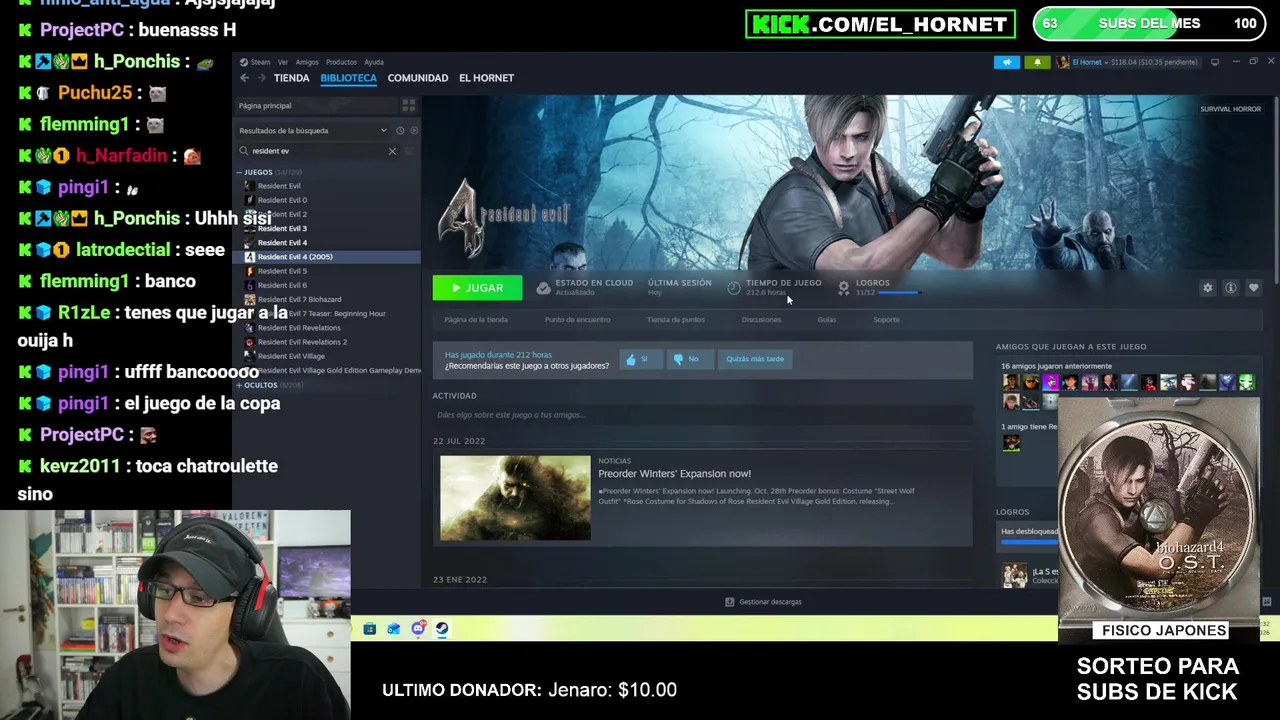
Task: Click the first friend avatar in the list
Action: (1011, 382)
